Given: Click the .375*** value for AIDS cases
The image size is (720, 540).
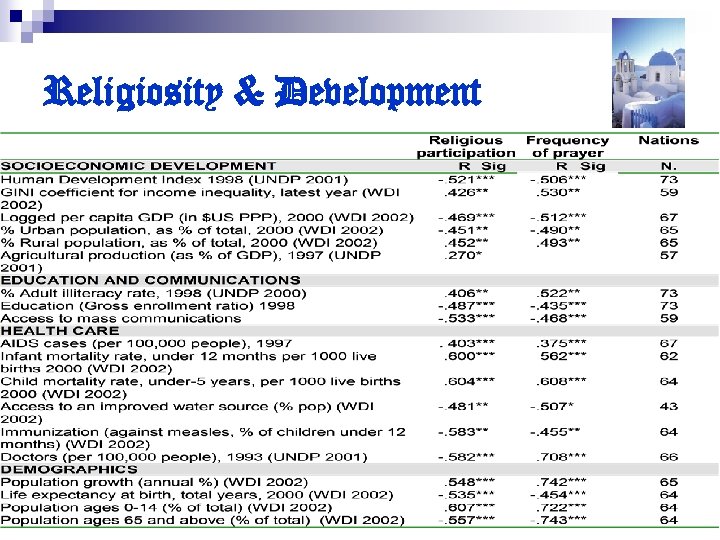Looking at the screenshot, I should [x=561, y=343].
